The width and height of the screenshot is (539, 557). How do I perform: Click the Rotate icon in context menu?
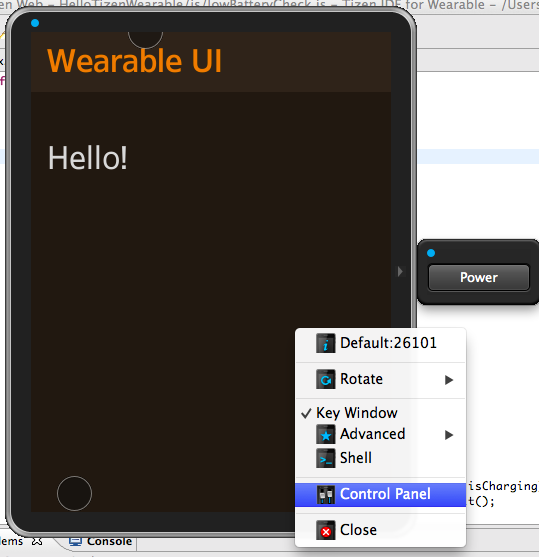[x=325, y=379]
